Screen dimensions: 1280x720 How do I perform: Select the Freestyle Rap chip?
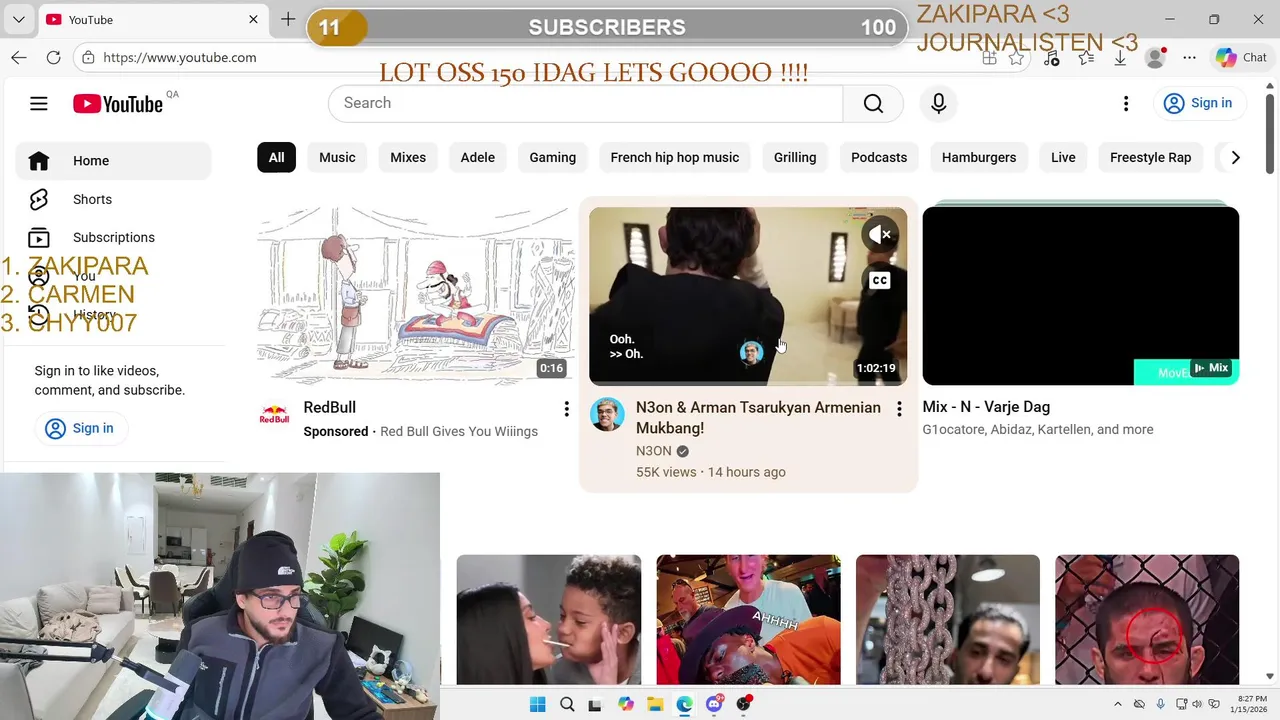click(x=1150, y=157)
